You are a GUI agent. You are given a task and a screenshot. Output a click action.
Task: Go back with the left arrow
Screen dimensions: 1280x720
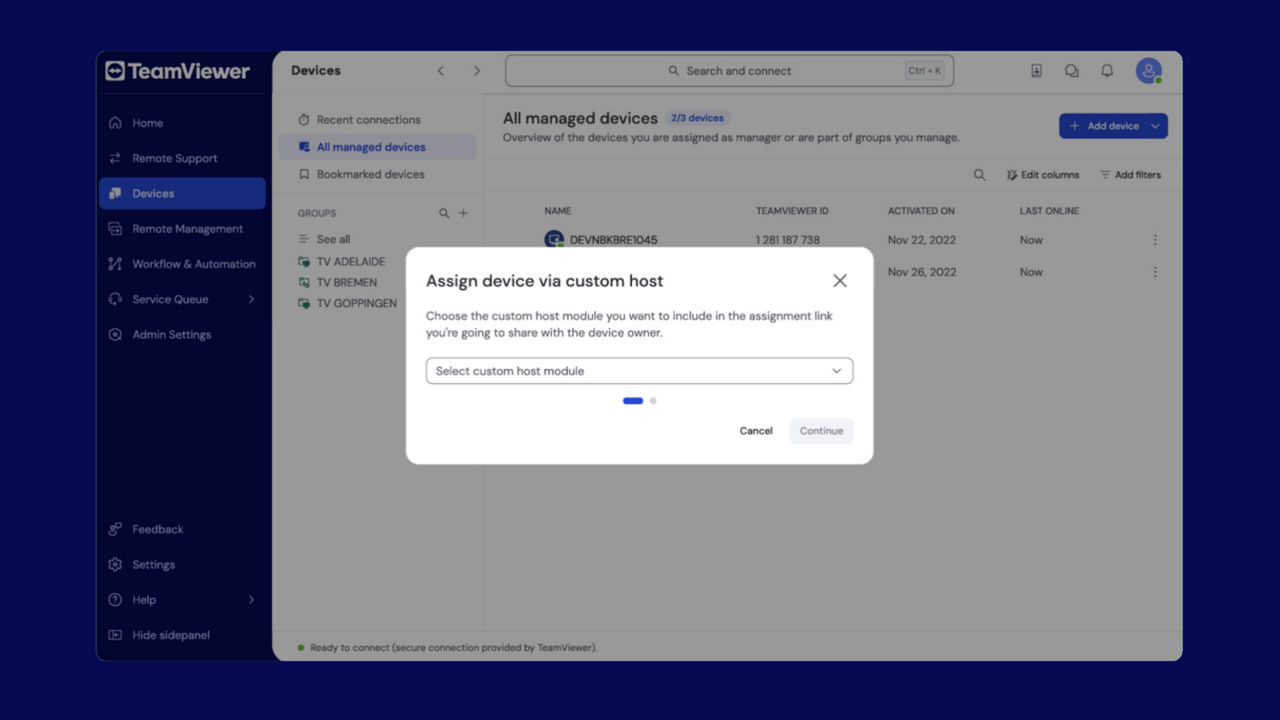[x=441, y=71]
